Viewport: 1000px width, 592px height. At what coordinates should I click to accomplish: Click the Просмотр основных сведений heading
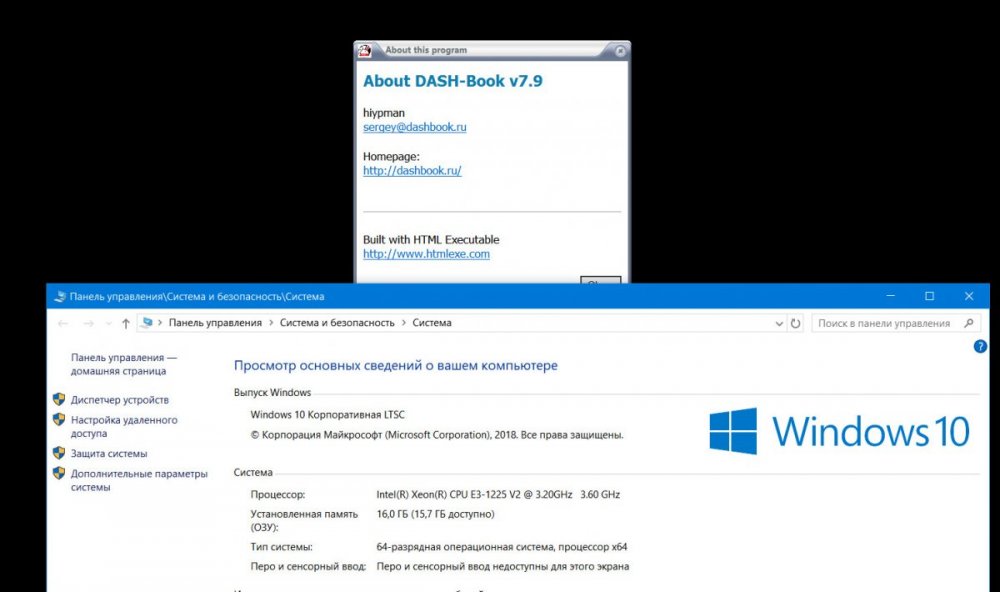[x=395, y=366]
